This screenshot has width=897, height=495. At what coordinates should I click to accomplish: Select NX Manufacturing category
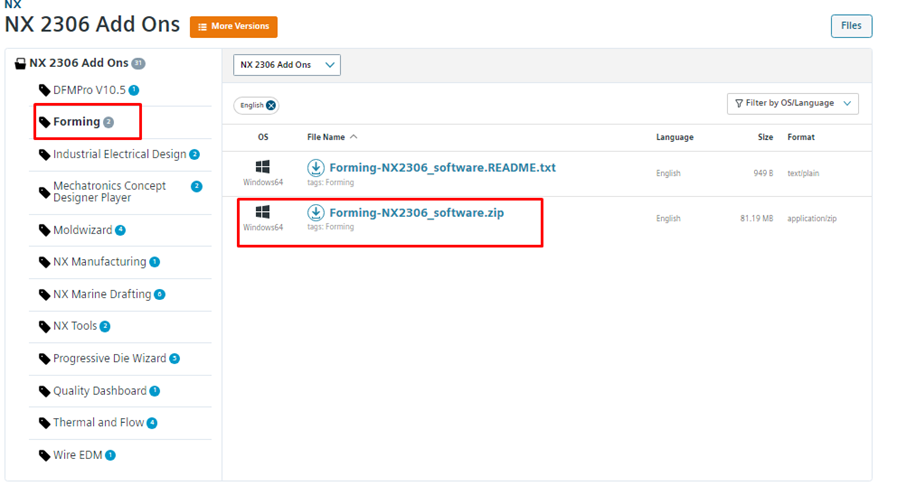100,262
